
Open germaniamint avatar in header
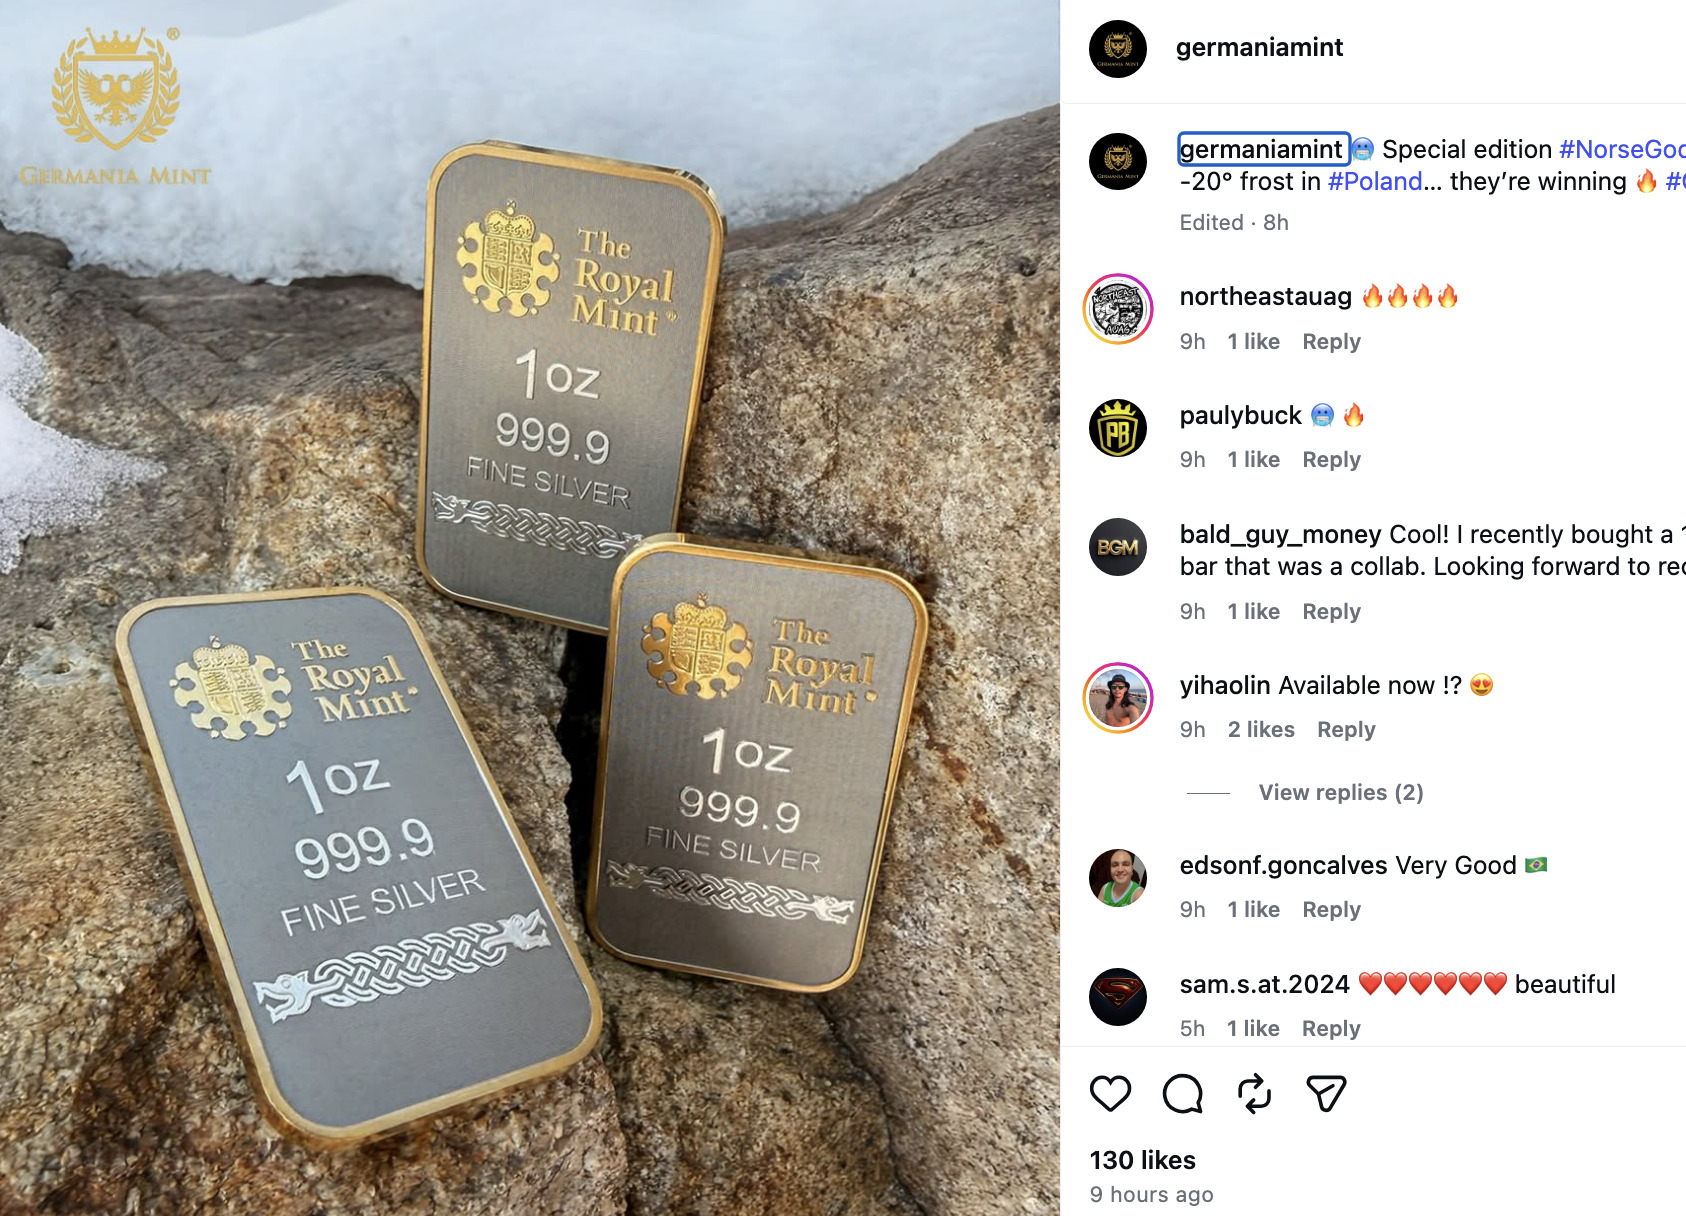pos(1118,48)
